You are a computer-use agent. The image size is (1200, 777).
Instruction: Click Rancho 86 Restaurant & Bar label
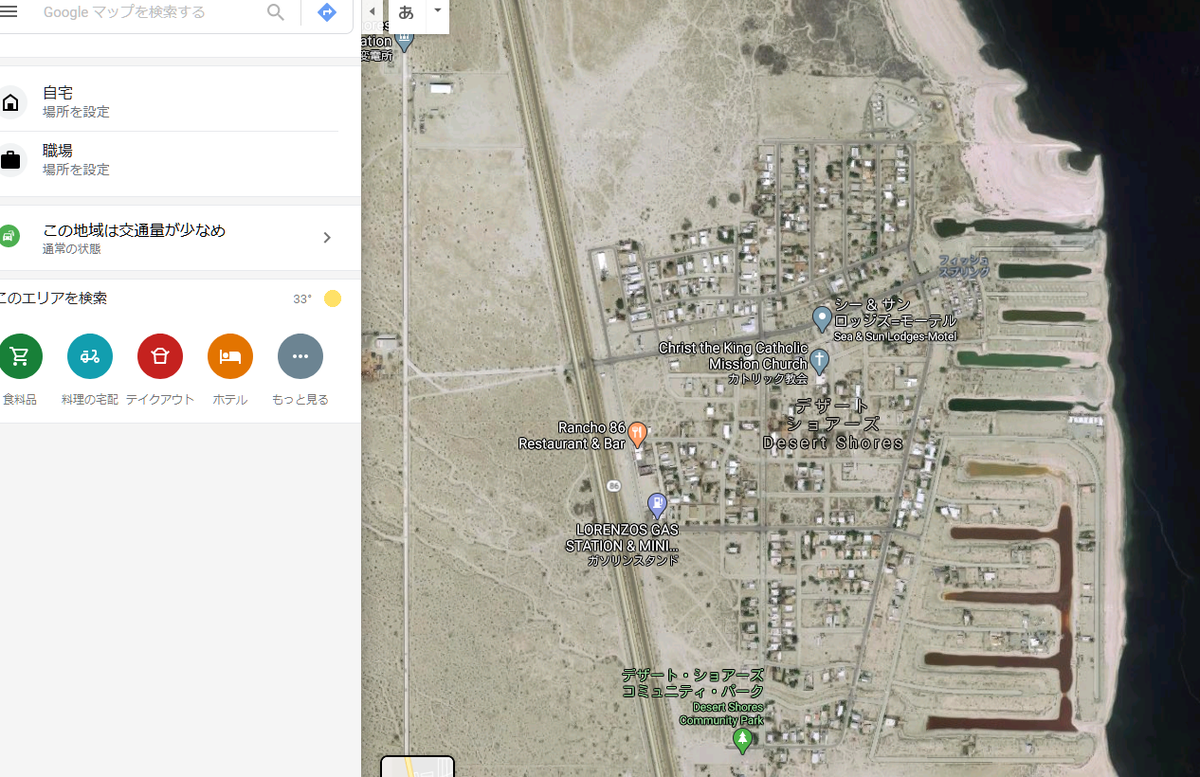pos(572,435)
